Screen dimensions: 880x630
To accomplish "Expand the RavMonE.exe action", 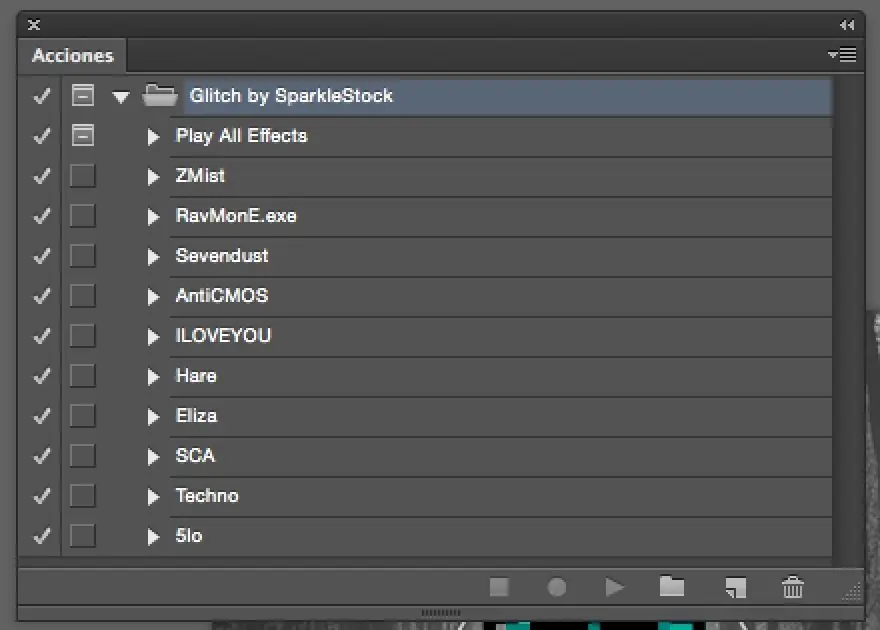I will 153,217.
